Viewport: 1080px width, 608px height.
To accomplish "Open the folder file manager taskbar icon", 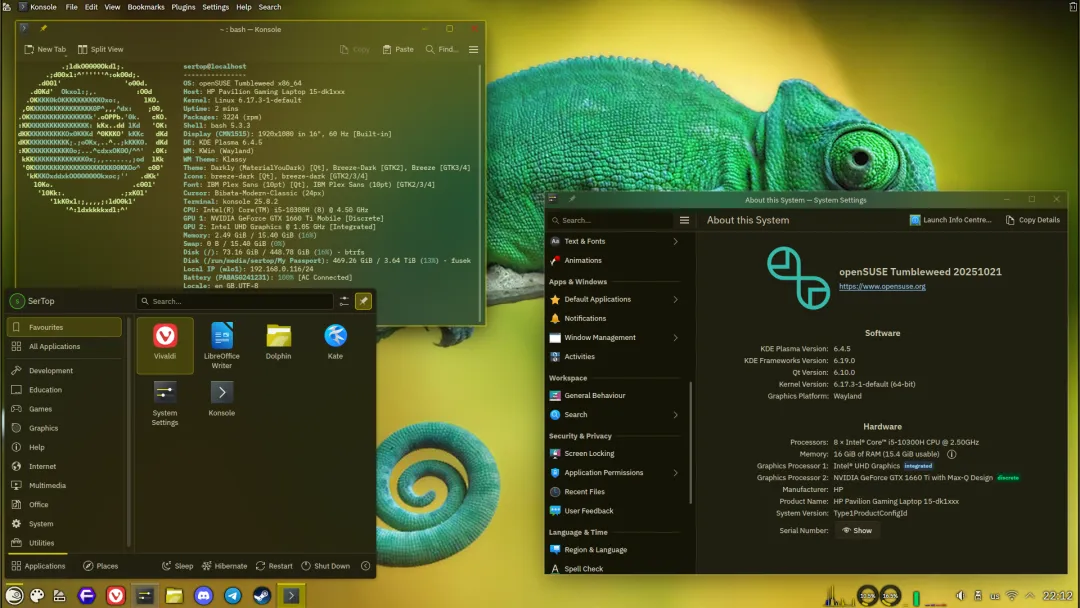I will coord(174,595).
